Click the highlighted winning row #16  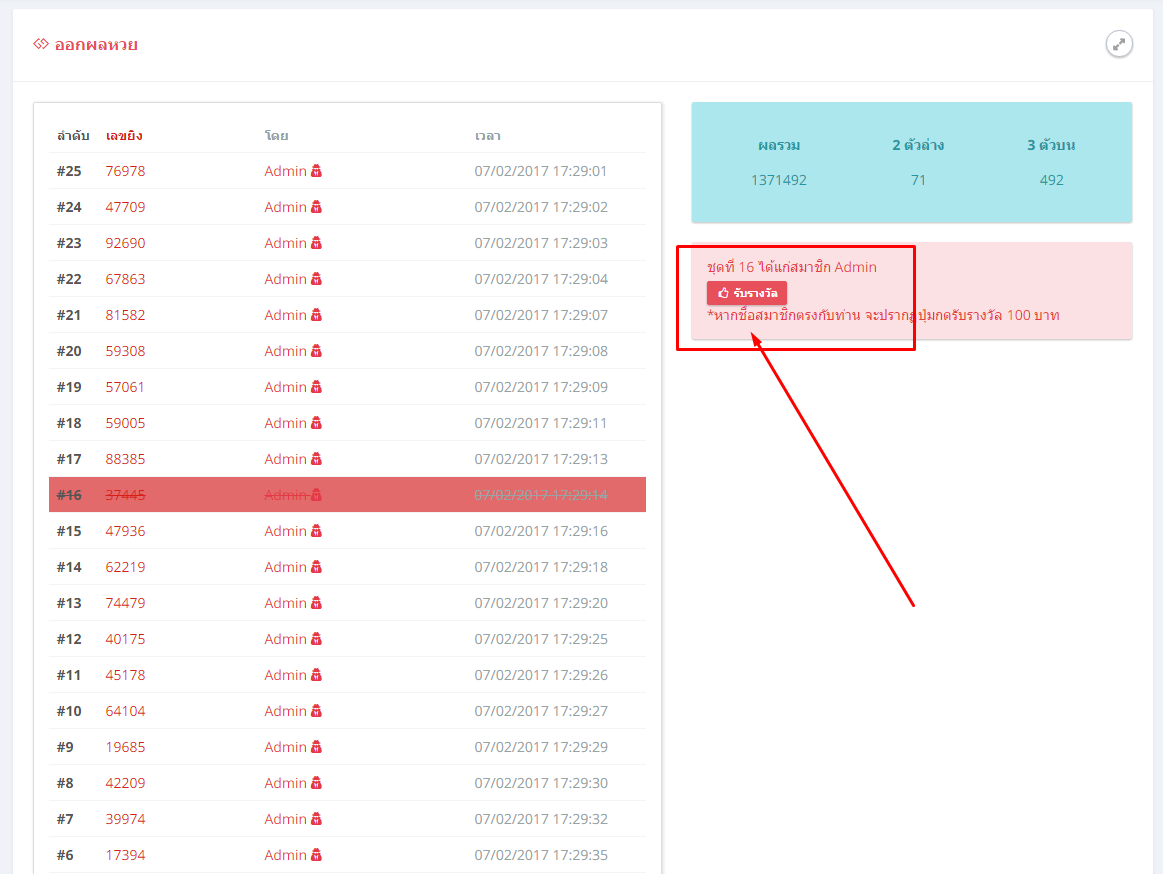pos(347,495)
